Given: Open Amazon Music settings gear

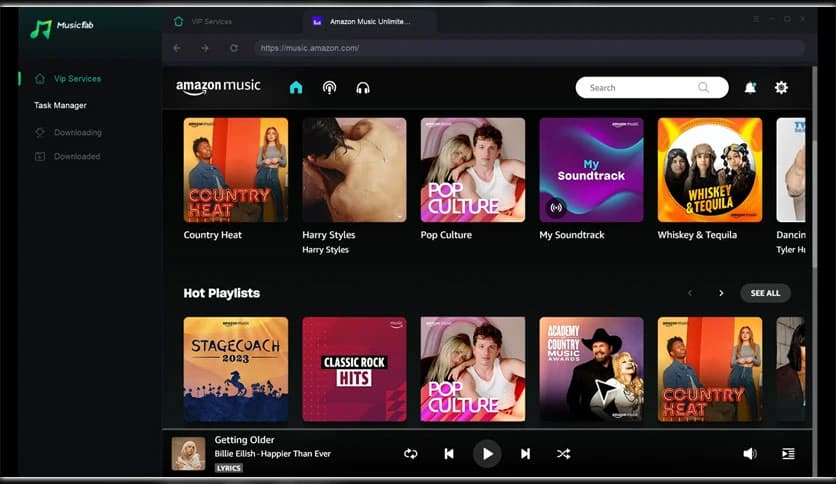Looking at the screenshot, I should (781, 87).
